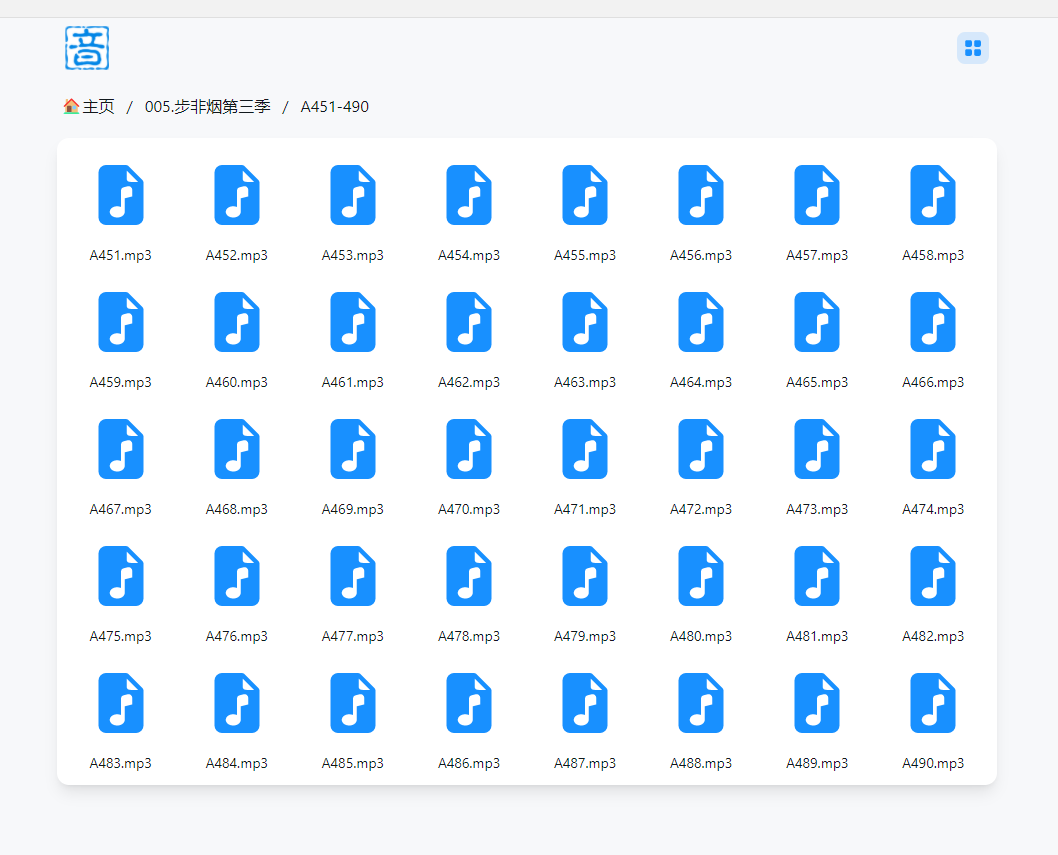
Task: Toggle the grid view layout button
Action: tap(972, 48)
